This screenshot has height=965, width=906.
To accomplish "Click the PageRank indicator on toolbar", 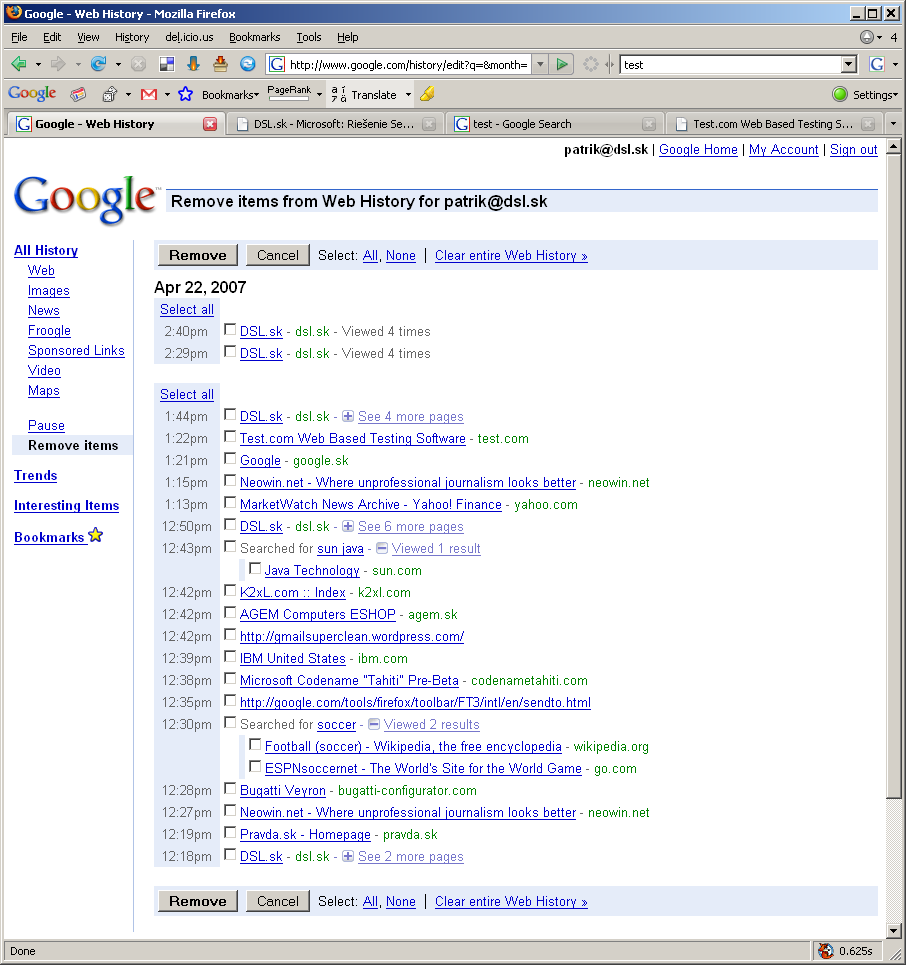I will (289, 92).
